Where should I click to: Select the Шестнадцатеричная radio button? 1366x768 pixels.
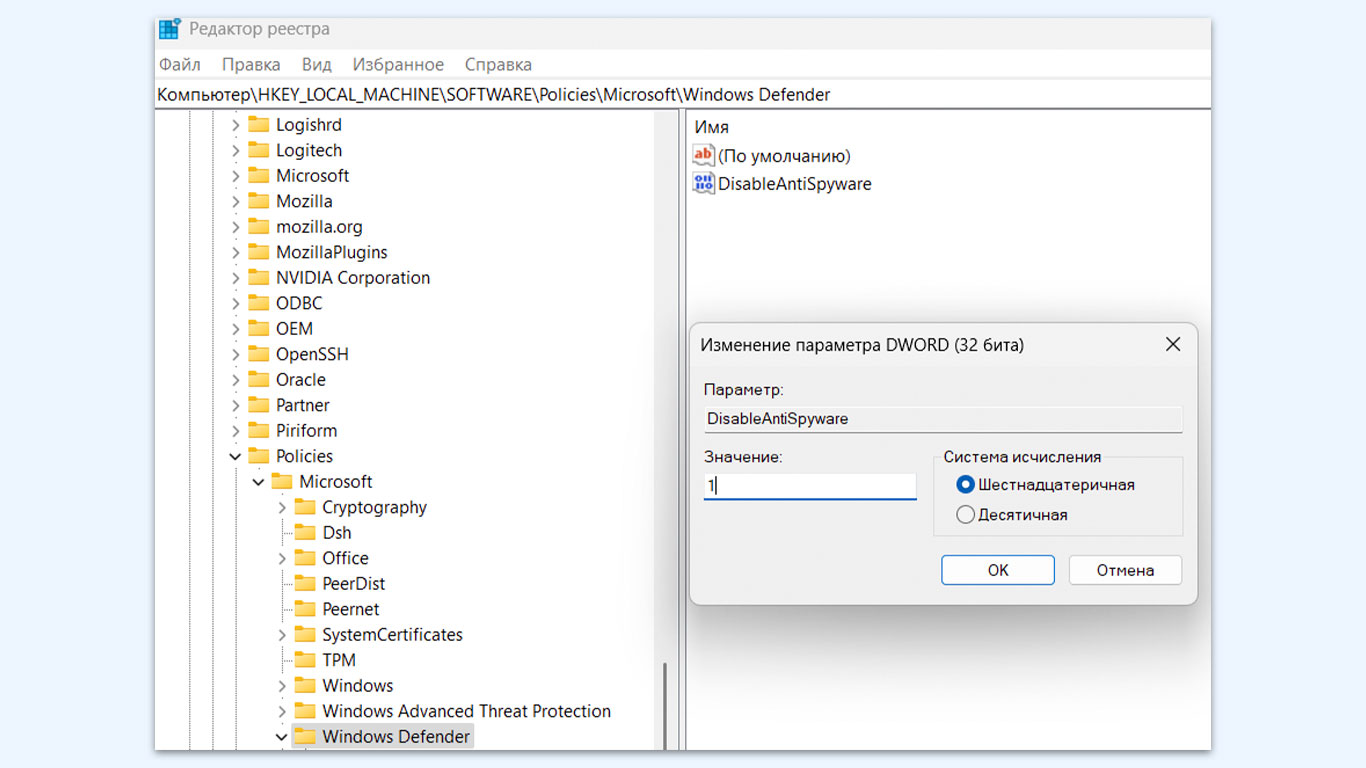[965, 485]
